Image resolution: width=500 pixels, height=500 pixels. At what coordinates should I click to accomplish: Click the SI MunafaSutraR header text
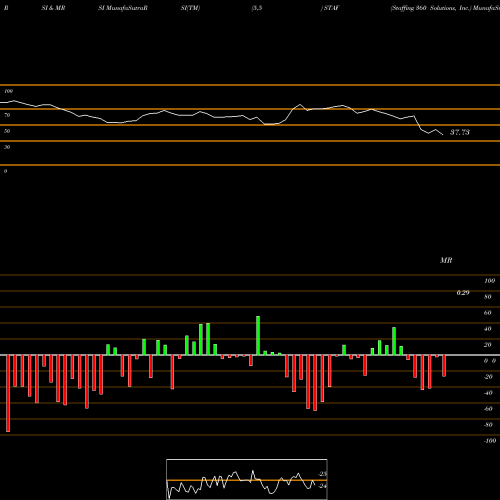123,8
